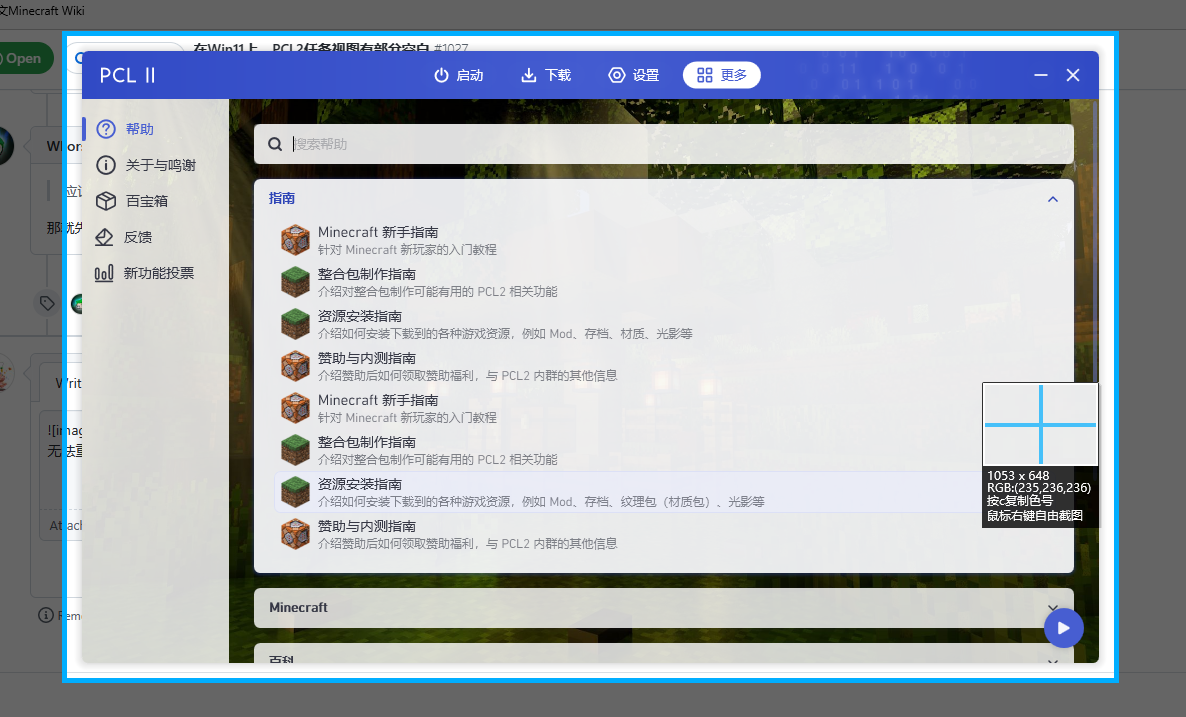The image size is (1186, 717).
Task: Select the 新功能投票 chart icon
Action: [x=105, y=273]
